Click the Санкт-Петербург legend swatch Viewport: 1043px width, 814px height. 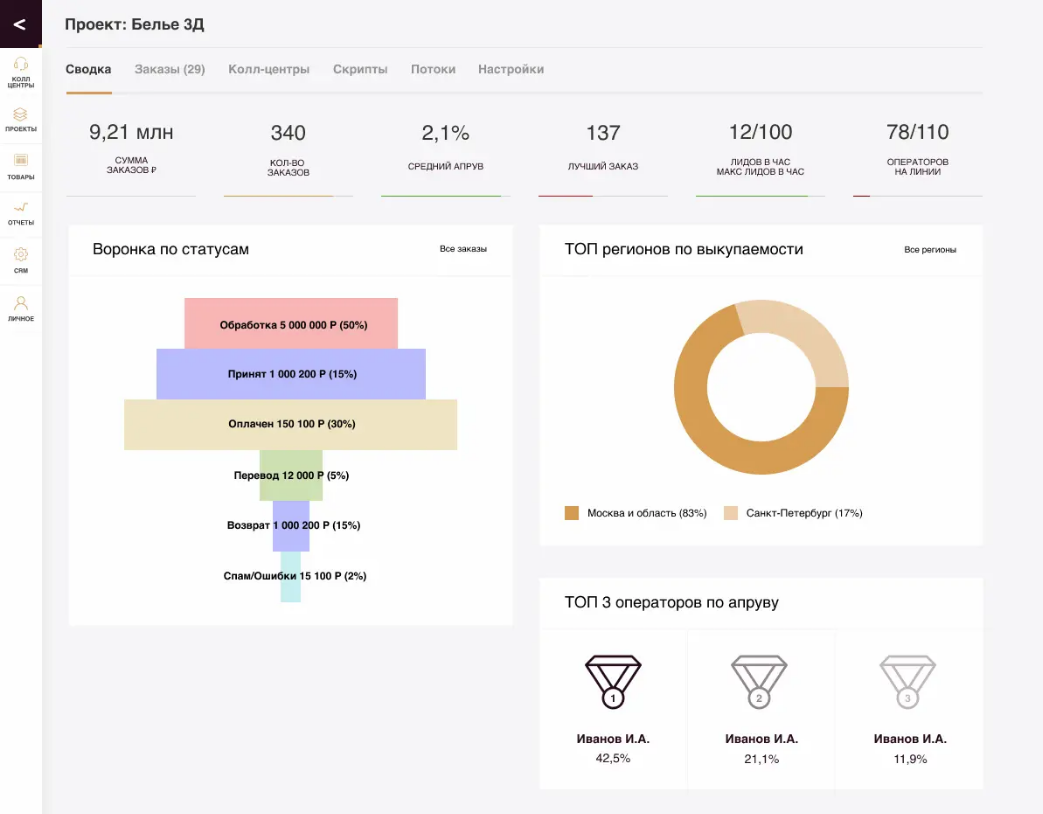730,513
